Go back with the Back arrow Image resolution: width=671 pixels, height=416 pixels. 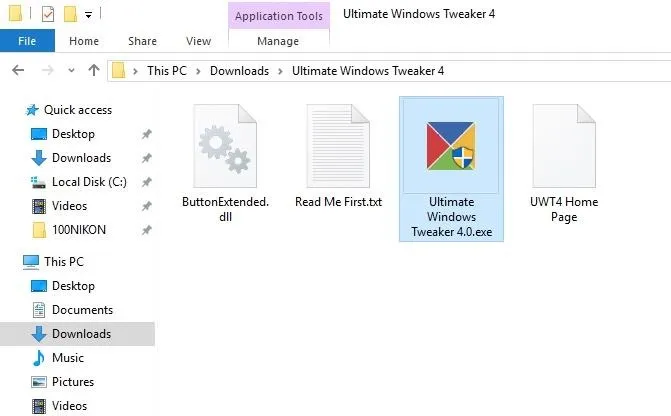click(18, 70)
